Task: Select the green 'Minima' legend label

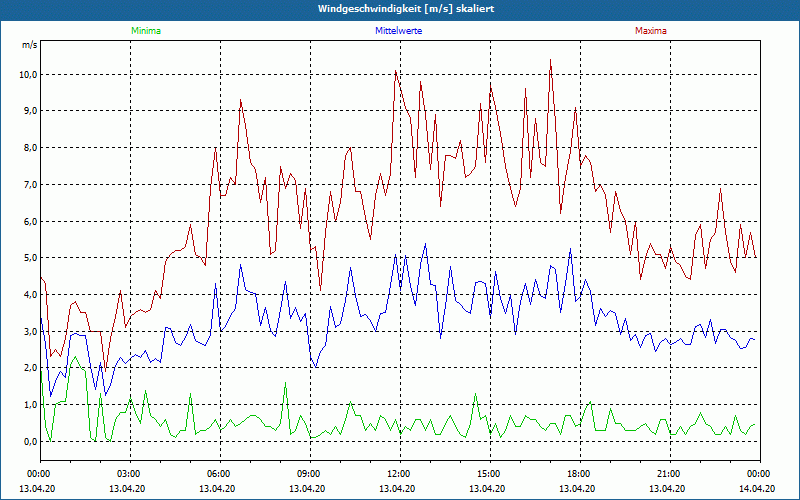Action: (x=146, y=31)
